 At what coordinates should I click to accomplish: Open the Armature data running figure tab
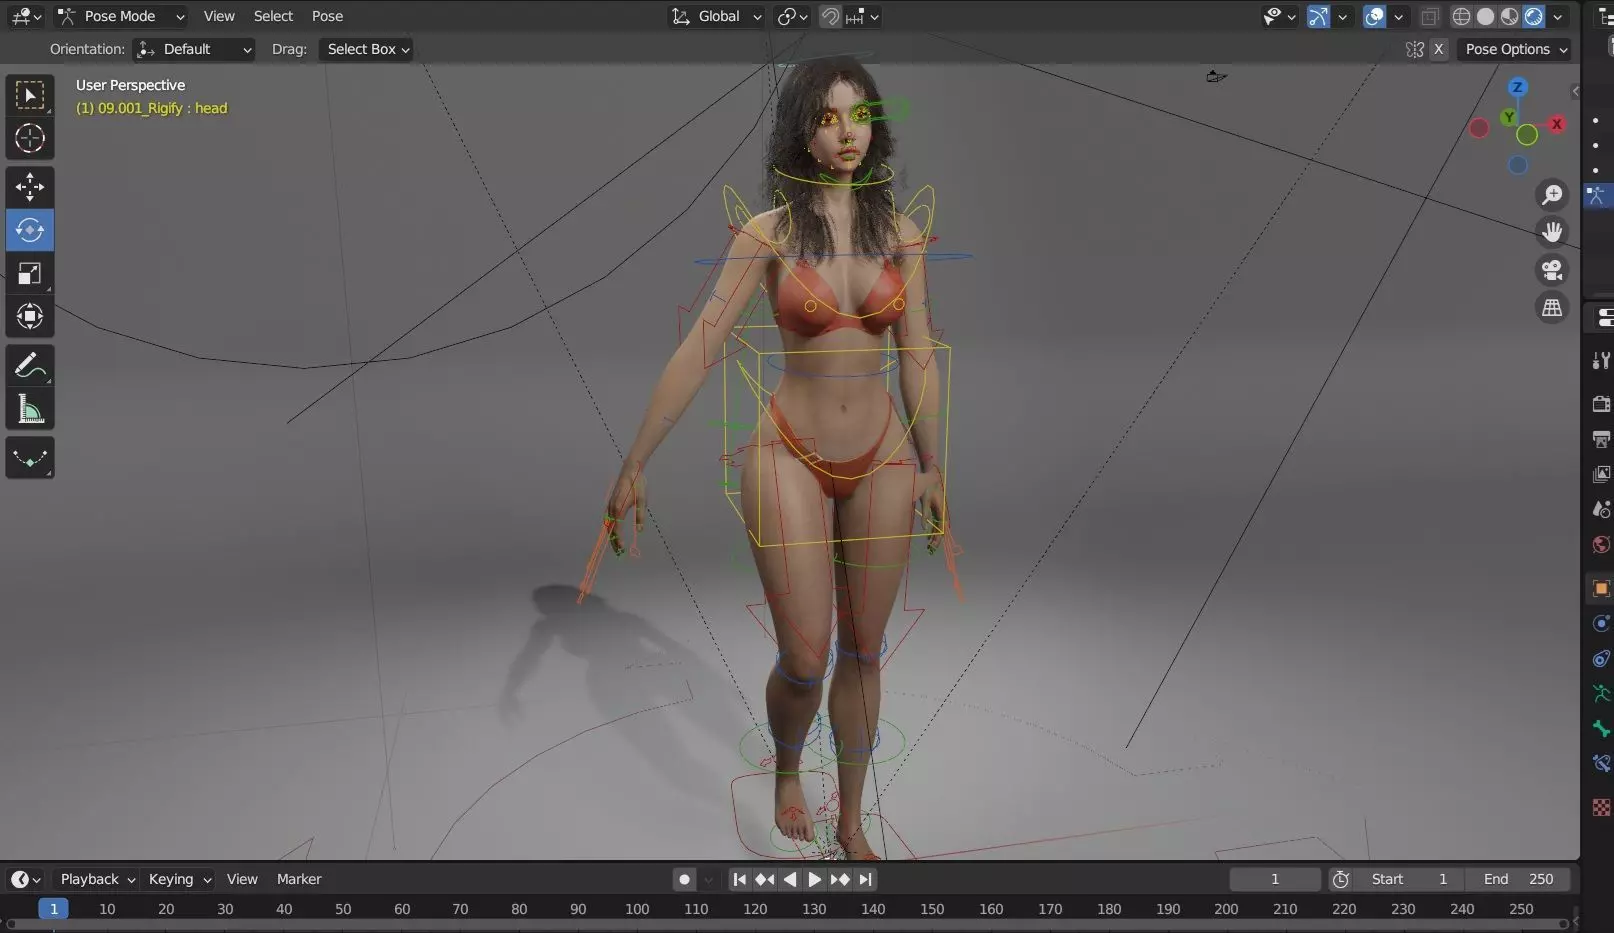point(1601,693)
